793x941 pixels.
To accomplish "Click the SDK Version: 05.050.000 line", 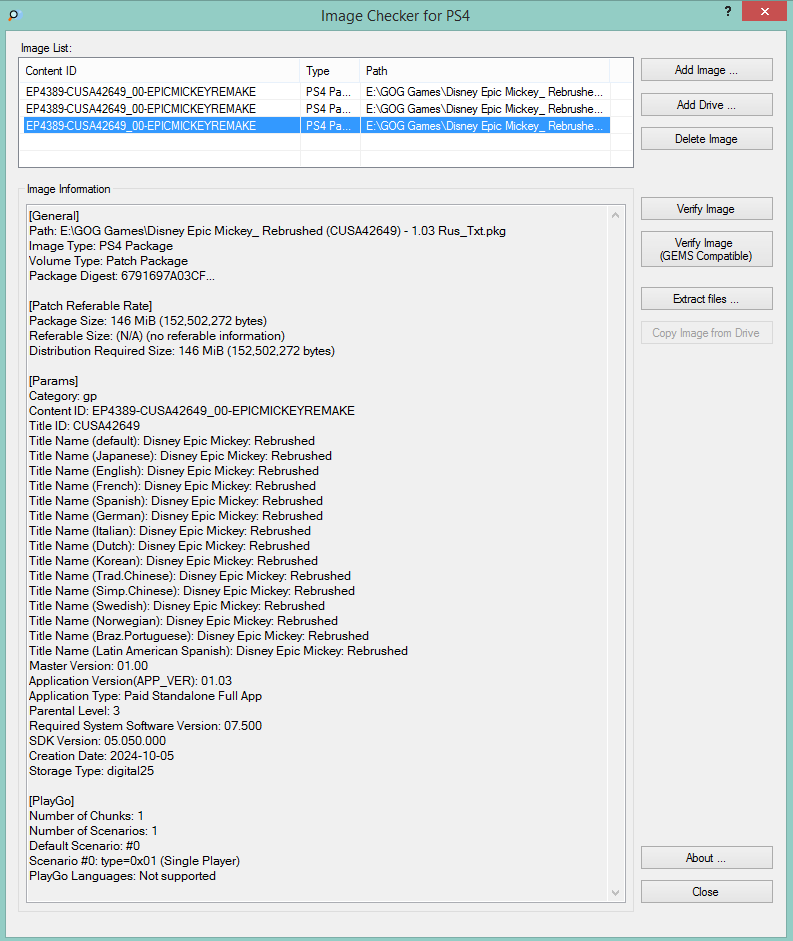I will click(97, 741).
